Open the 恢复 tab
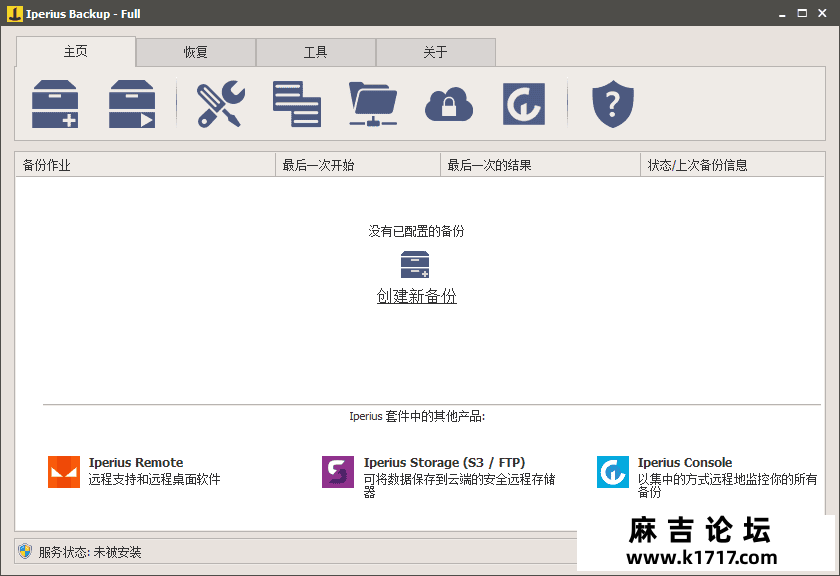The width and height of the screenshot is (840, 576). pos(196,52)
